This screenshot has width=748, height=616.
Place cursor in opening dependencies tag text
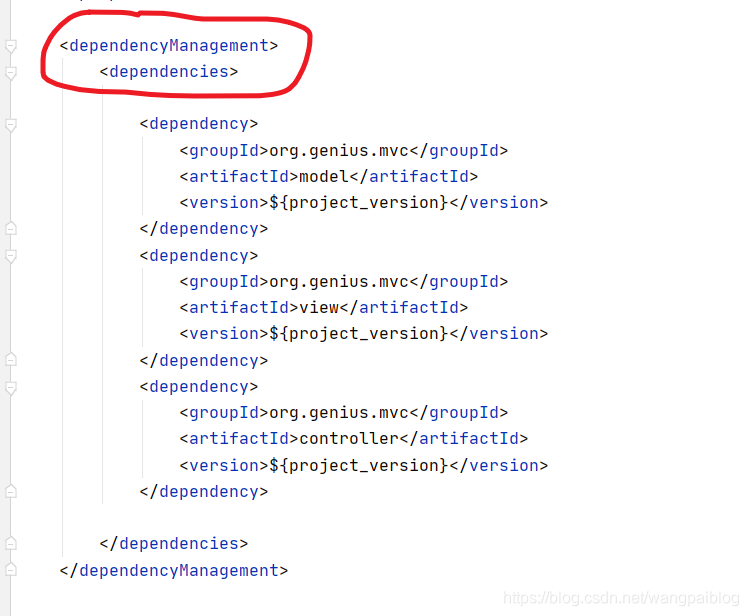169,72
